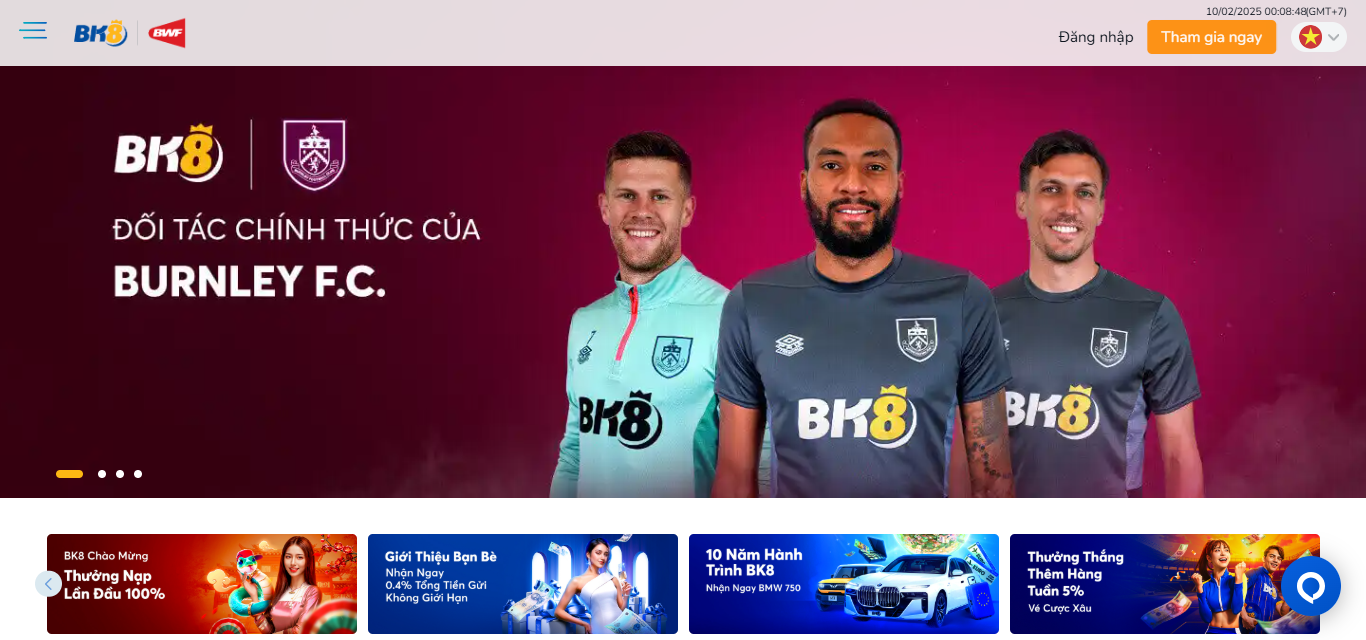Open the live chat bubble
The image size is (1366, 640).
(1310, 586)
